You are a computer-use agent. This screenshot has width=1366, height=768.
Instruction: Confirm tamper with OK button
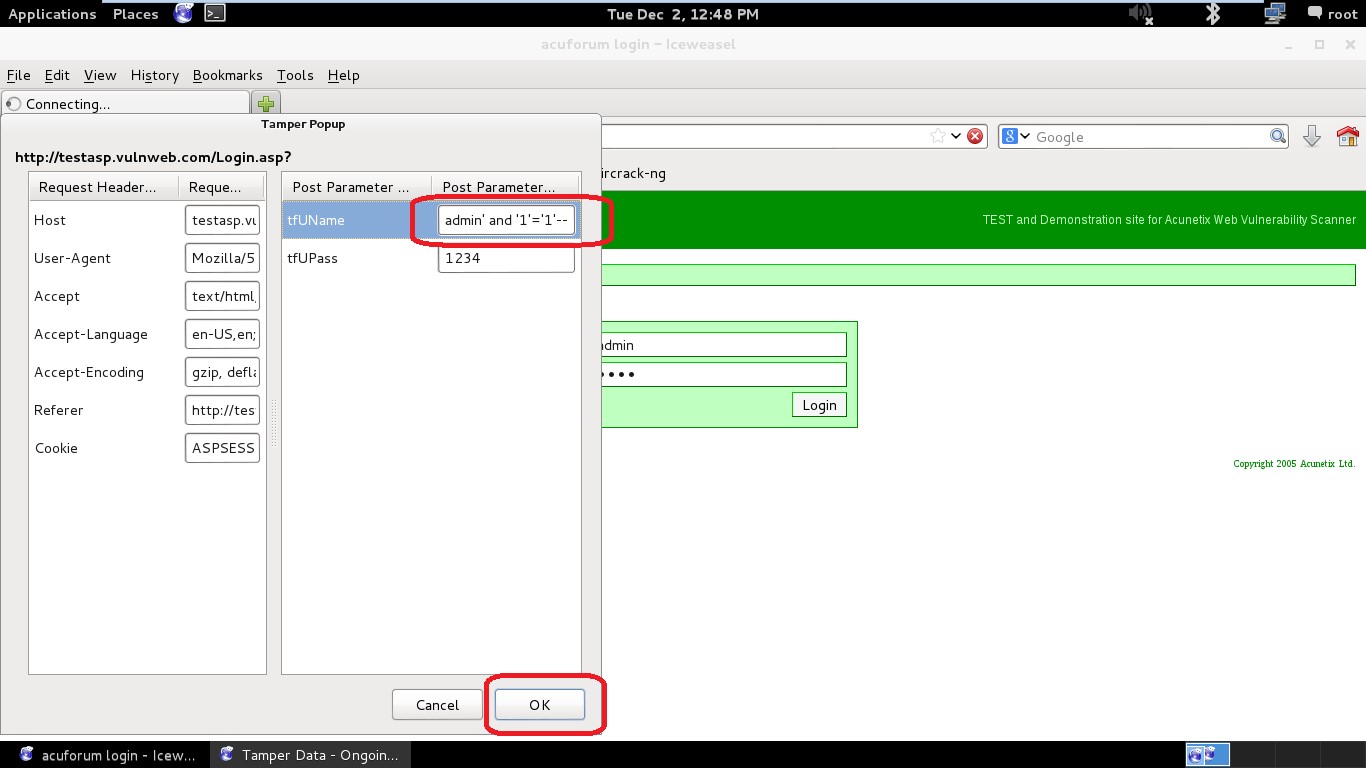[540, 705]
